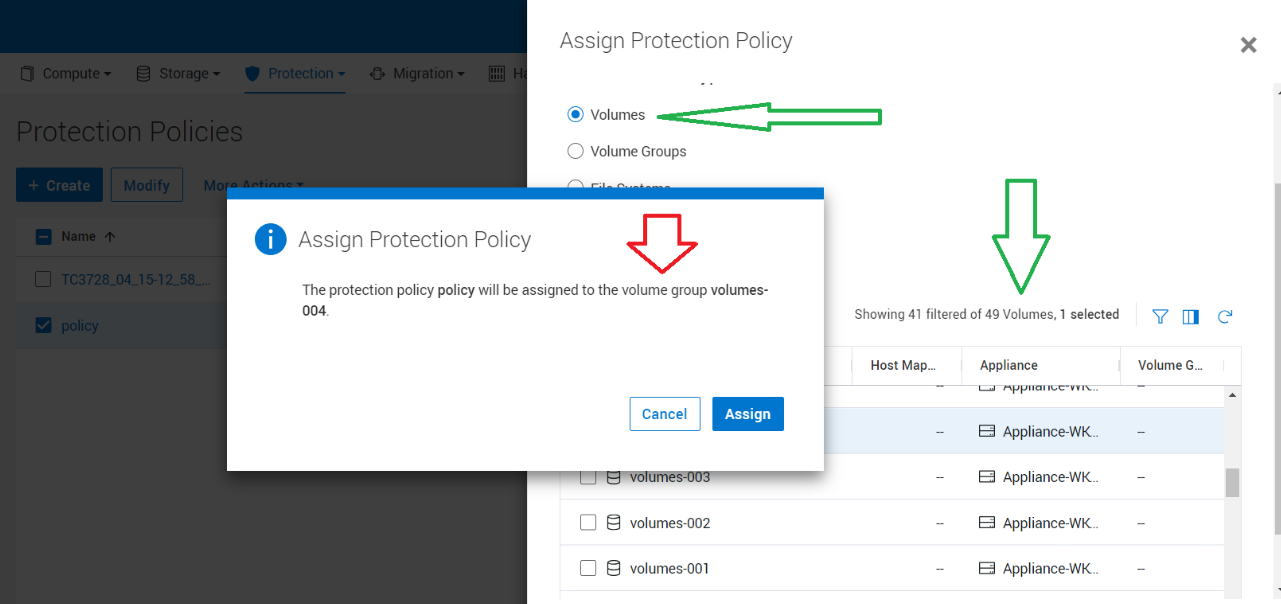Select the Volume Groups radio button

[x=575, y=151]
